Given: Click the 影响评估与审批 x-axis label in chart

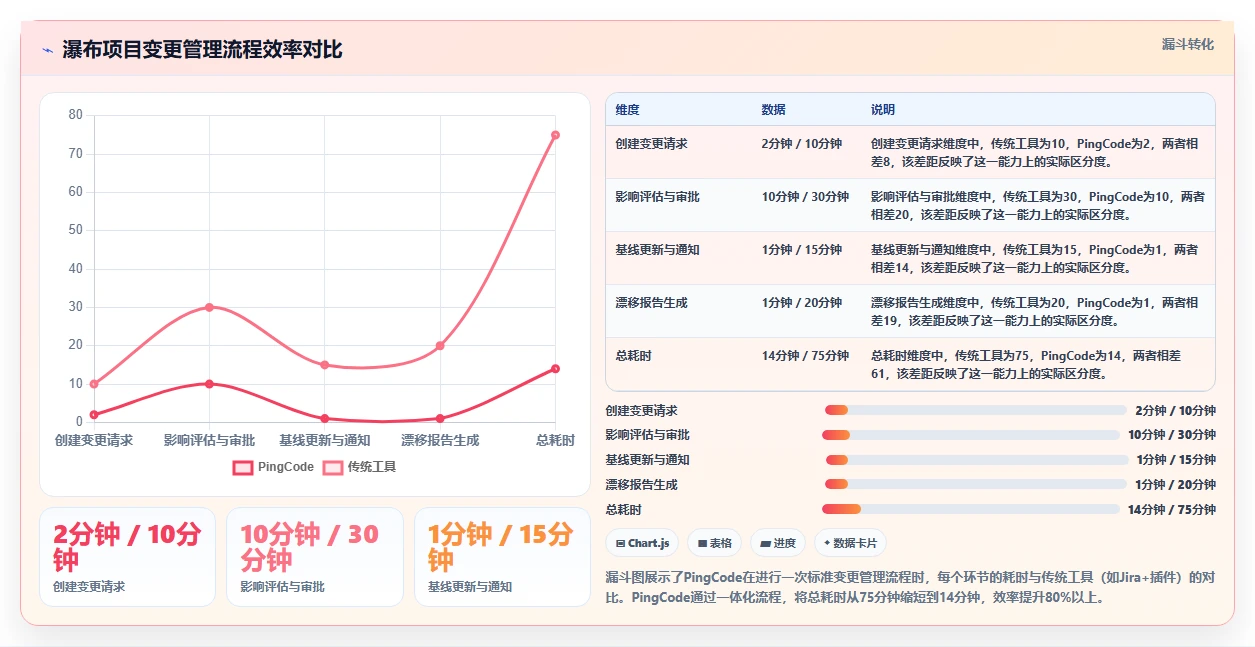Looking at the screenshot, I should [209, 441].
